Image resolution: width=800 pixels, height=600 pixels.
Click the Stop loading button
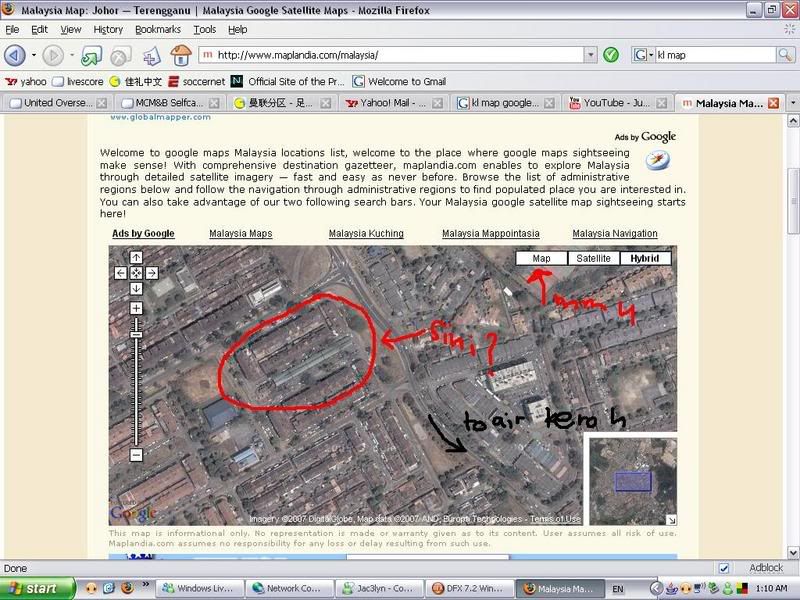120,56
